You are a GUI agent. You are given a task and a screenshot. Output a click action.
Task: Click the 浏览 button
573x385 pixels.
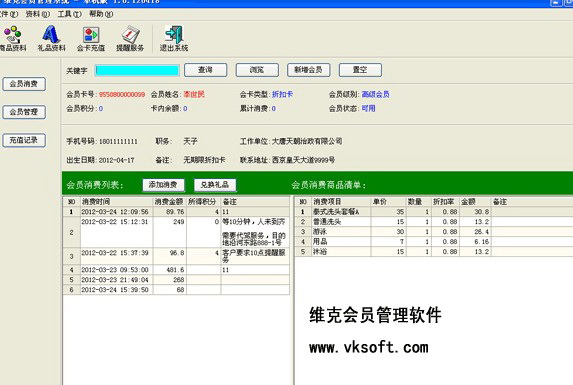pos(257,70)
